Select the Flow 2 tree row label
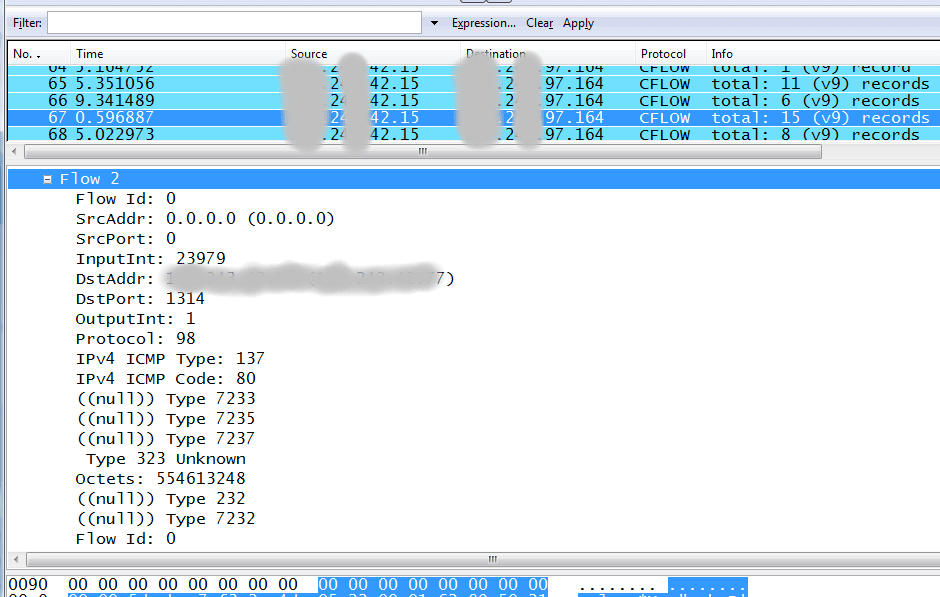940x597 pixels. point(89,179)
